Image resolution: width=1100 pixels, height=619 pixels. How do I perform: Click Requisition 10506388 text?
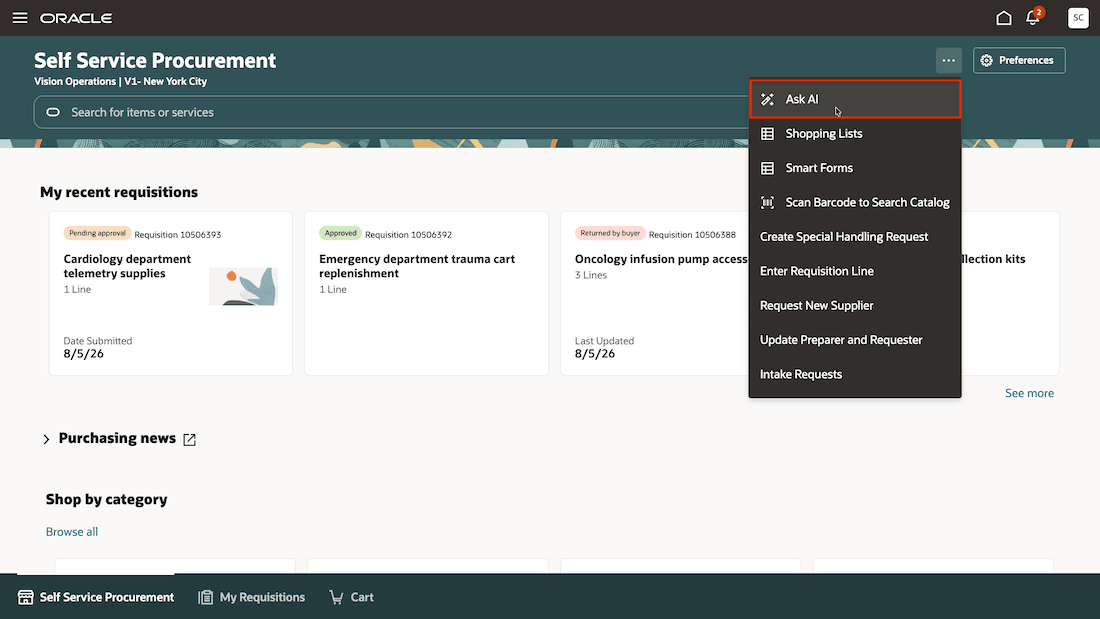pyautogui.click(x=692, y=234)
